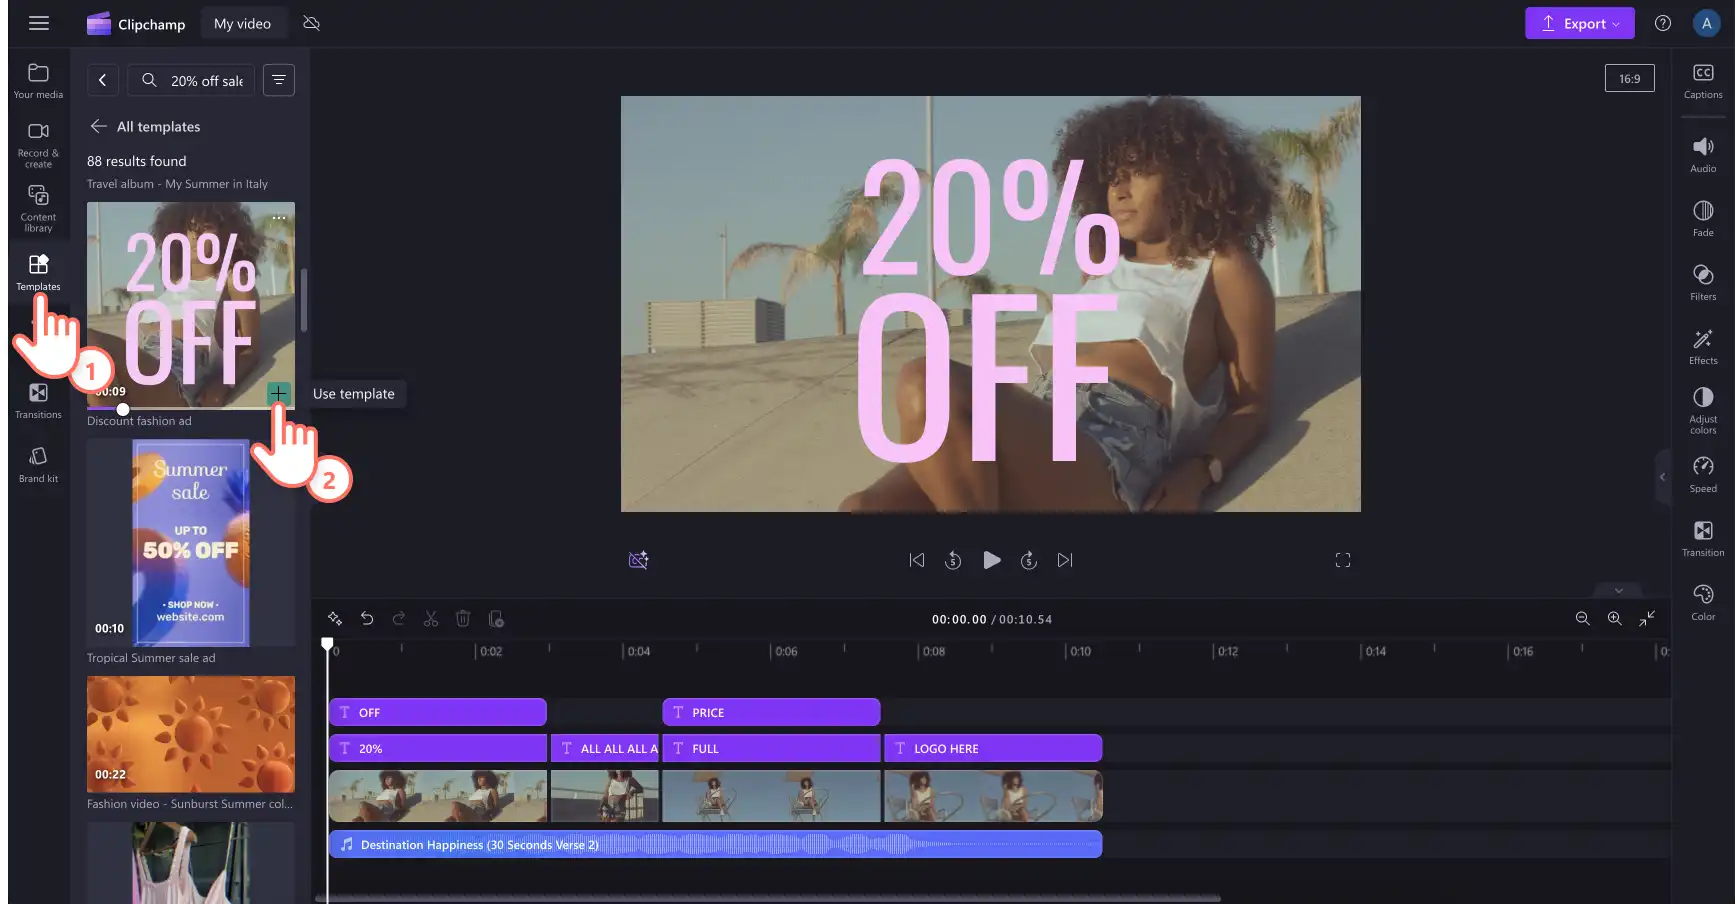Switch to Your media tab
The image size is (1735, 904).
click(x=38, y=81)
